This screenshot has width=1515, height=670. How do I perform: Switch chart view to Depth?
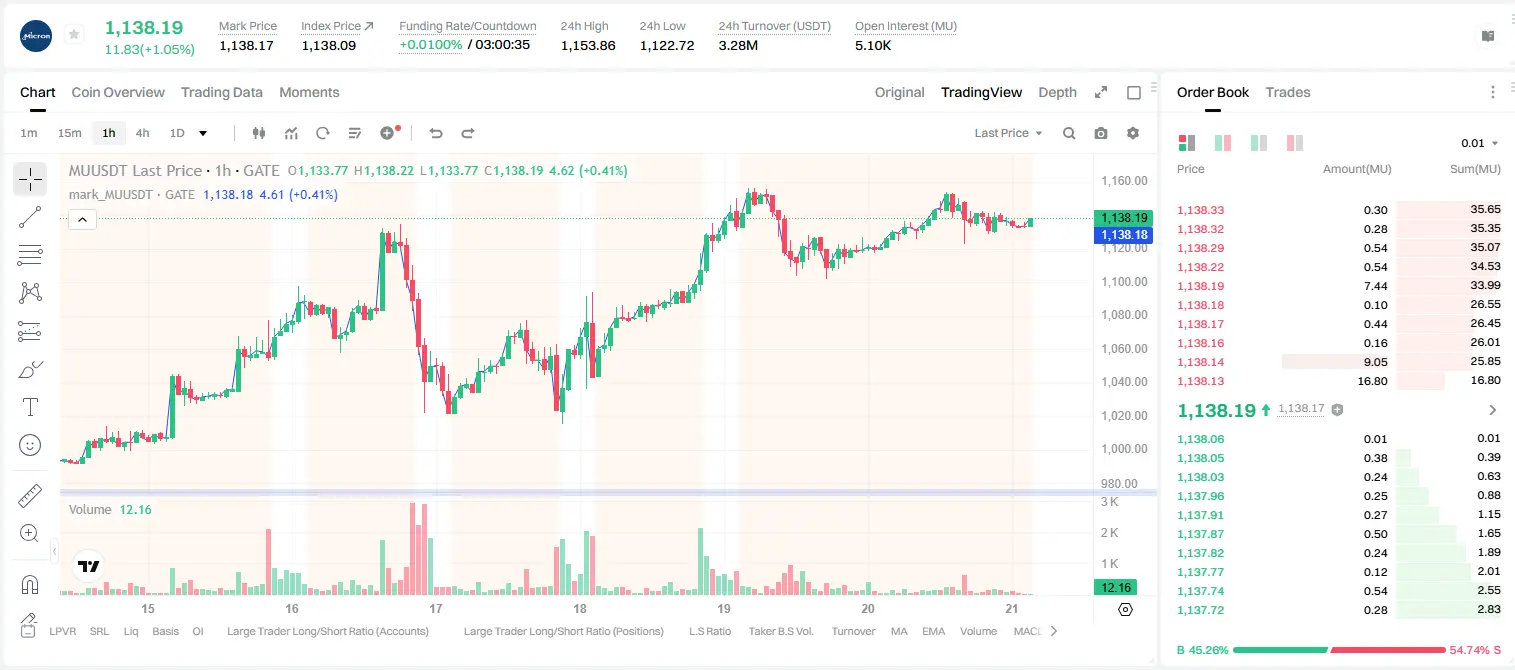click(1057, 92)
